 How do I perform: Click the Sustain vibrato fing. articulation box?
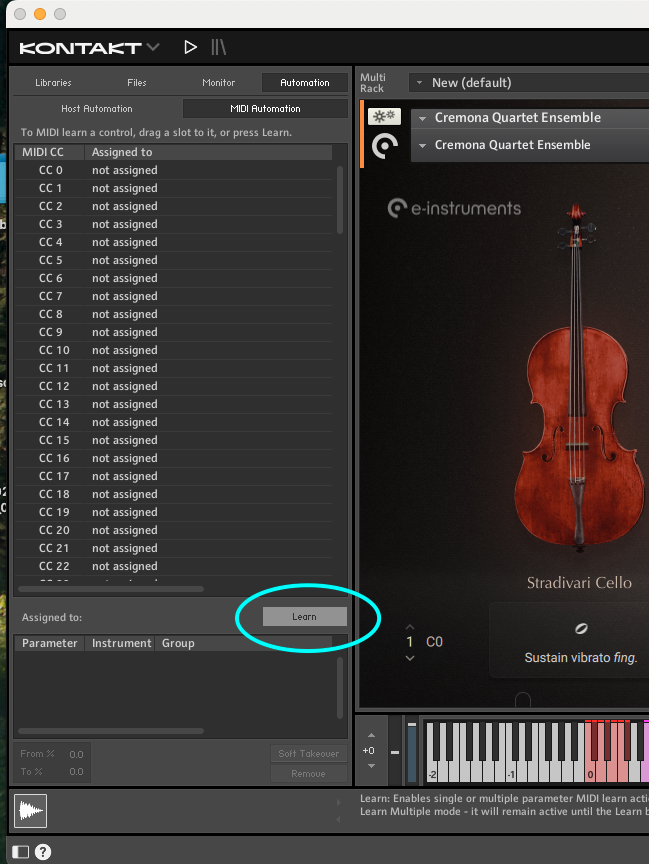pos(569,640)
